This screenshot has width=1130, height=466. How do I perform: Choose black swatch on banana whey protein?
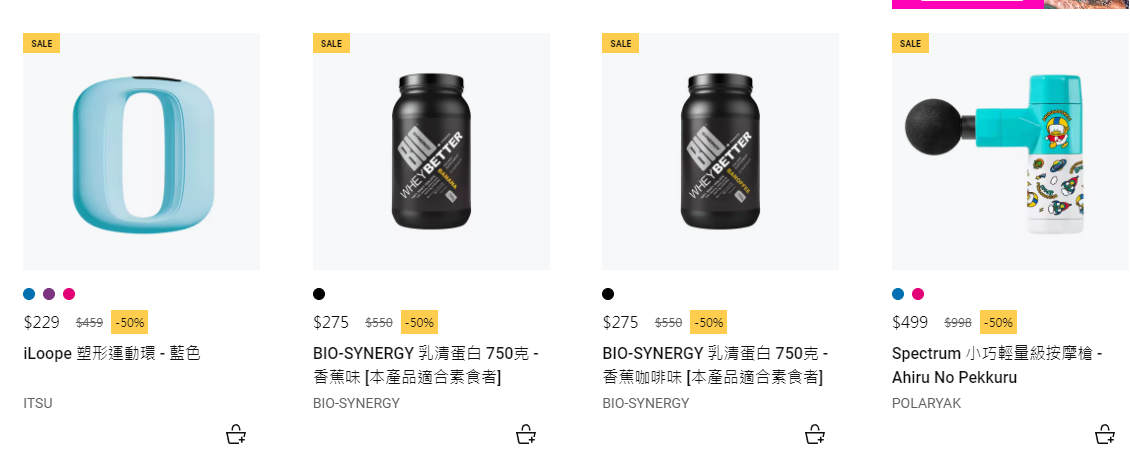tap(319, 294)
